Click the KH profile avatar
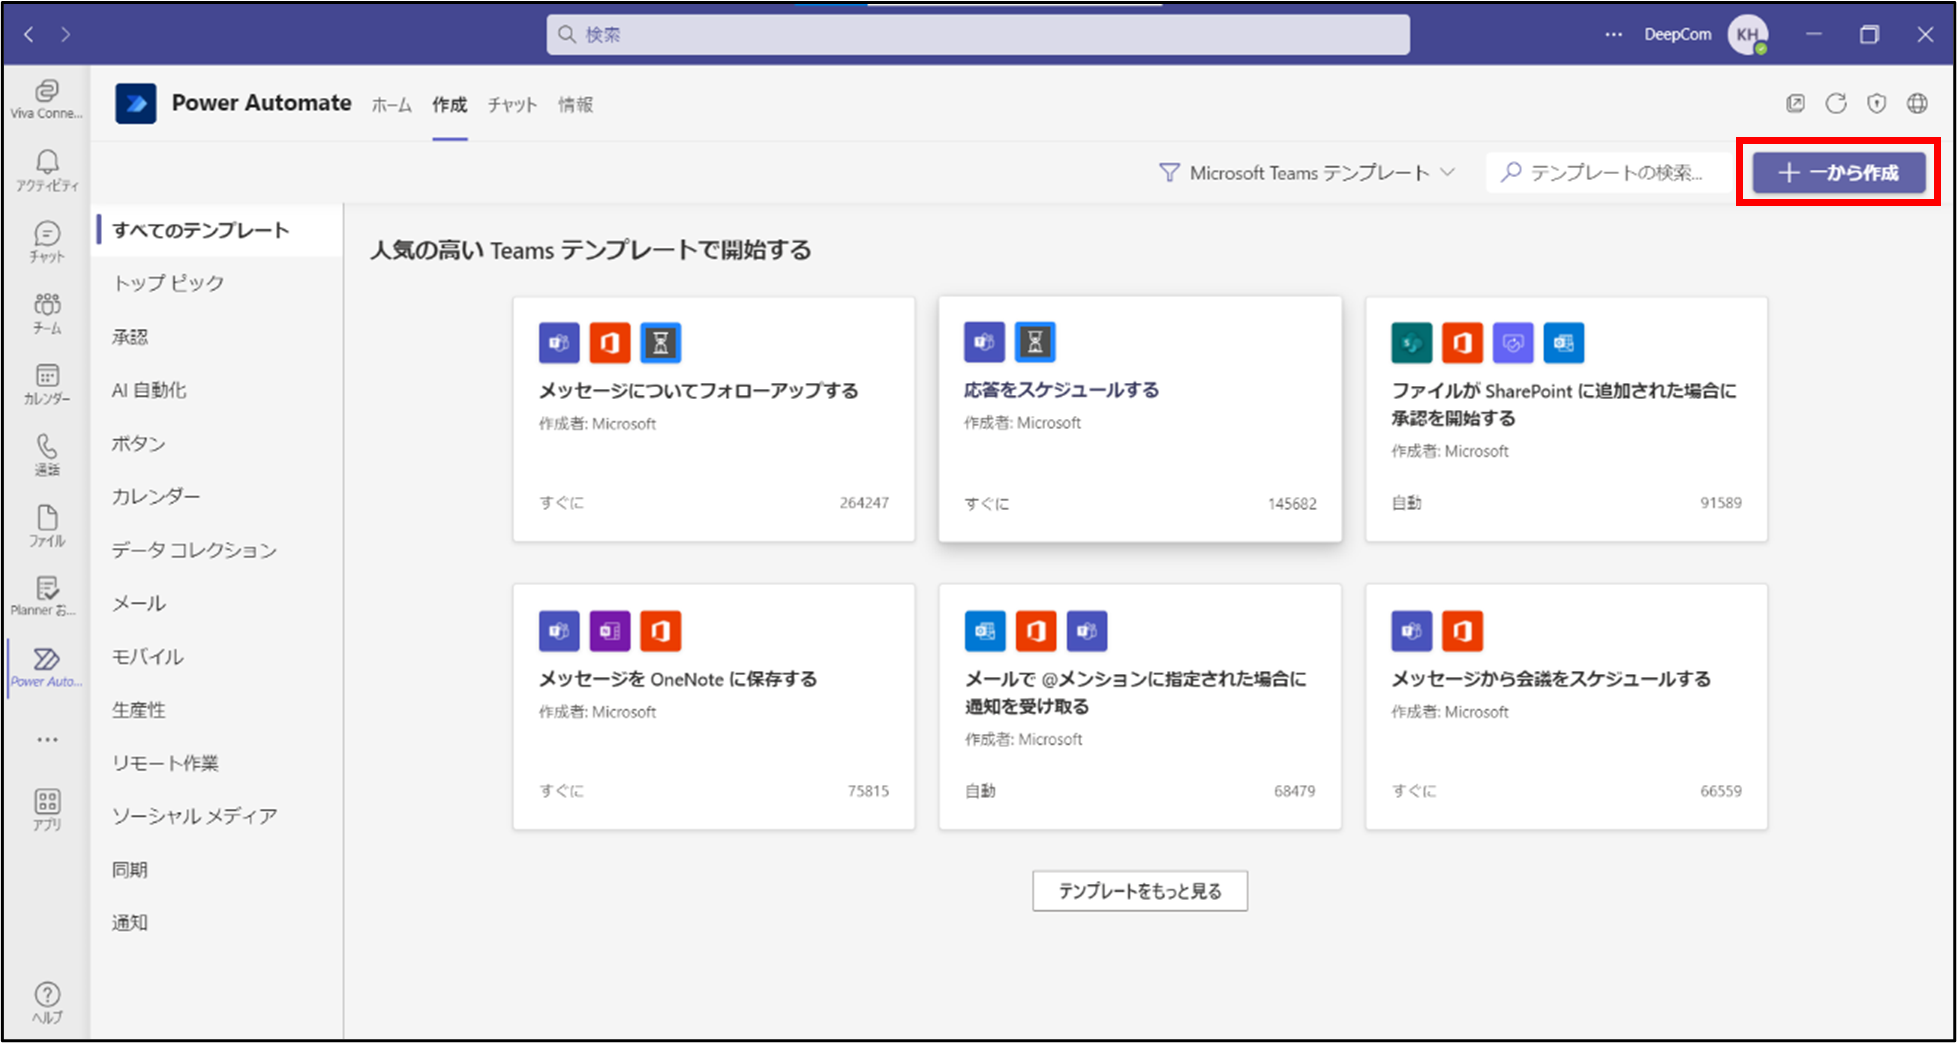Screen dimensions: 1957x1043 (1747, 34)
